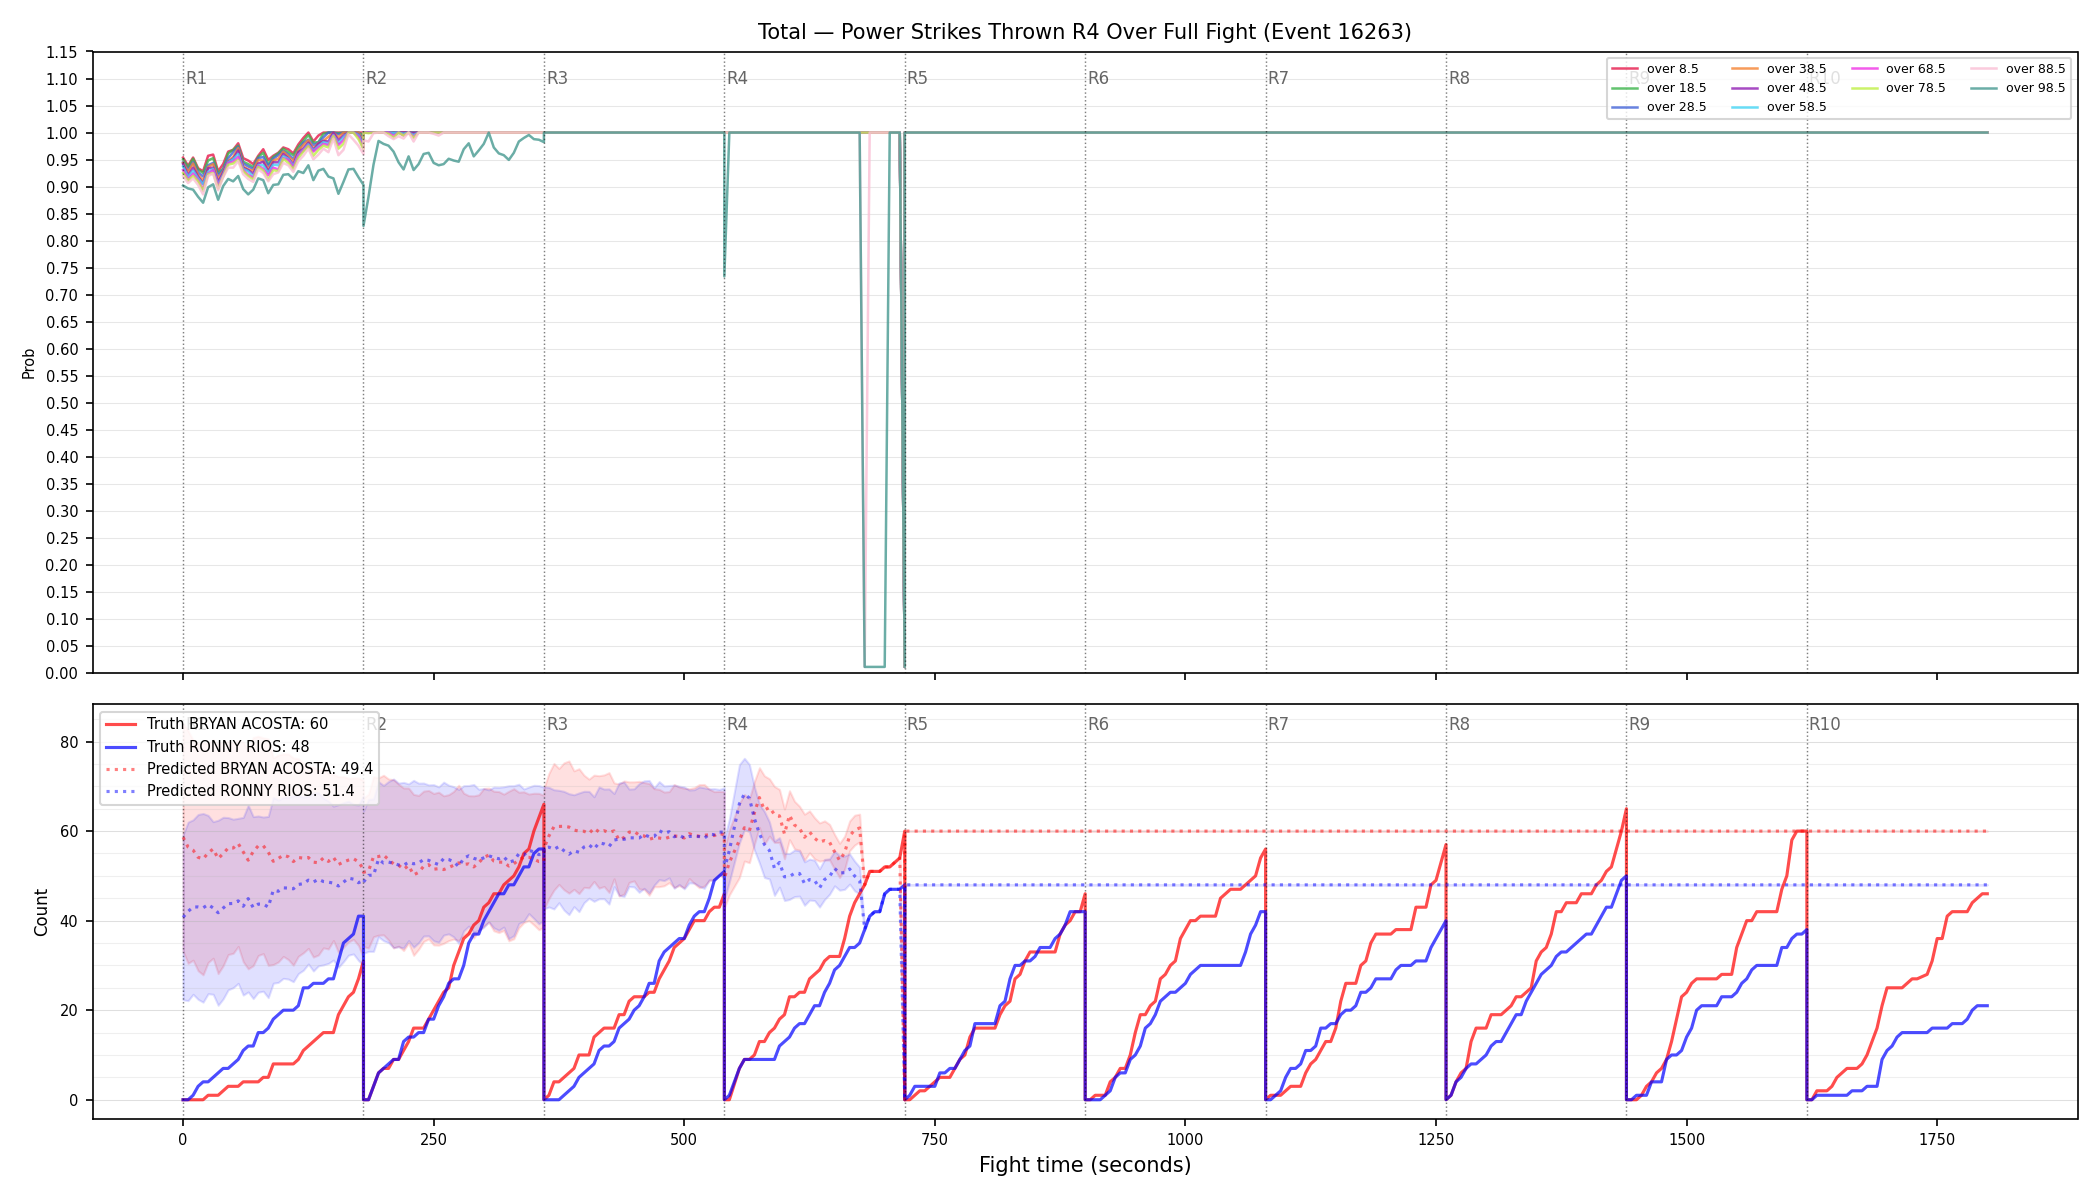Image resolution: width=2100 pixels, height=1200 pixels.
Task: Select the 'over 98.5' legend entry
Action: click(x=2018, y=88)
